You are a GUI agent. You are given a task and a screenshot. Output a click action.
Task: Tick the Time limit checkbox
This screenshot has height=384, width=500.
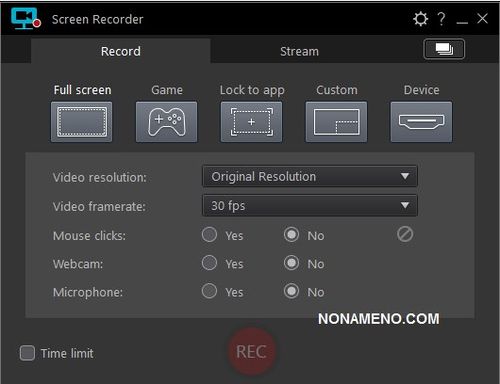click(27, 353)
